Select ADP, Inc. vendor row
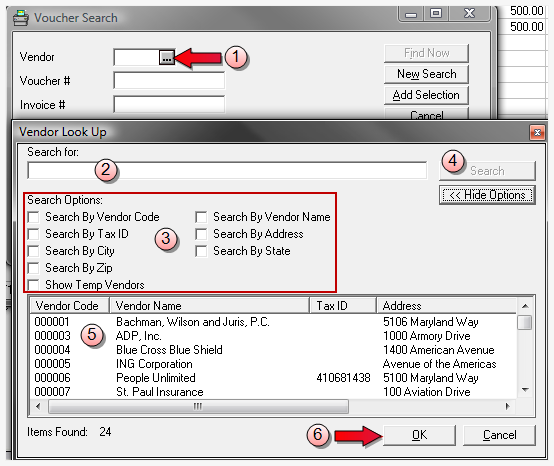This screenshot has height=466, width=554. (x=273, y=336)
